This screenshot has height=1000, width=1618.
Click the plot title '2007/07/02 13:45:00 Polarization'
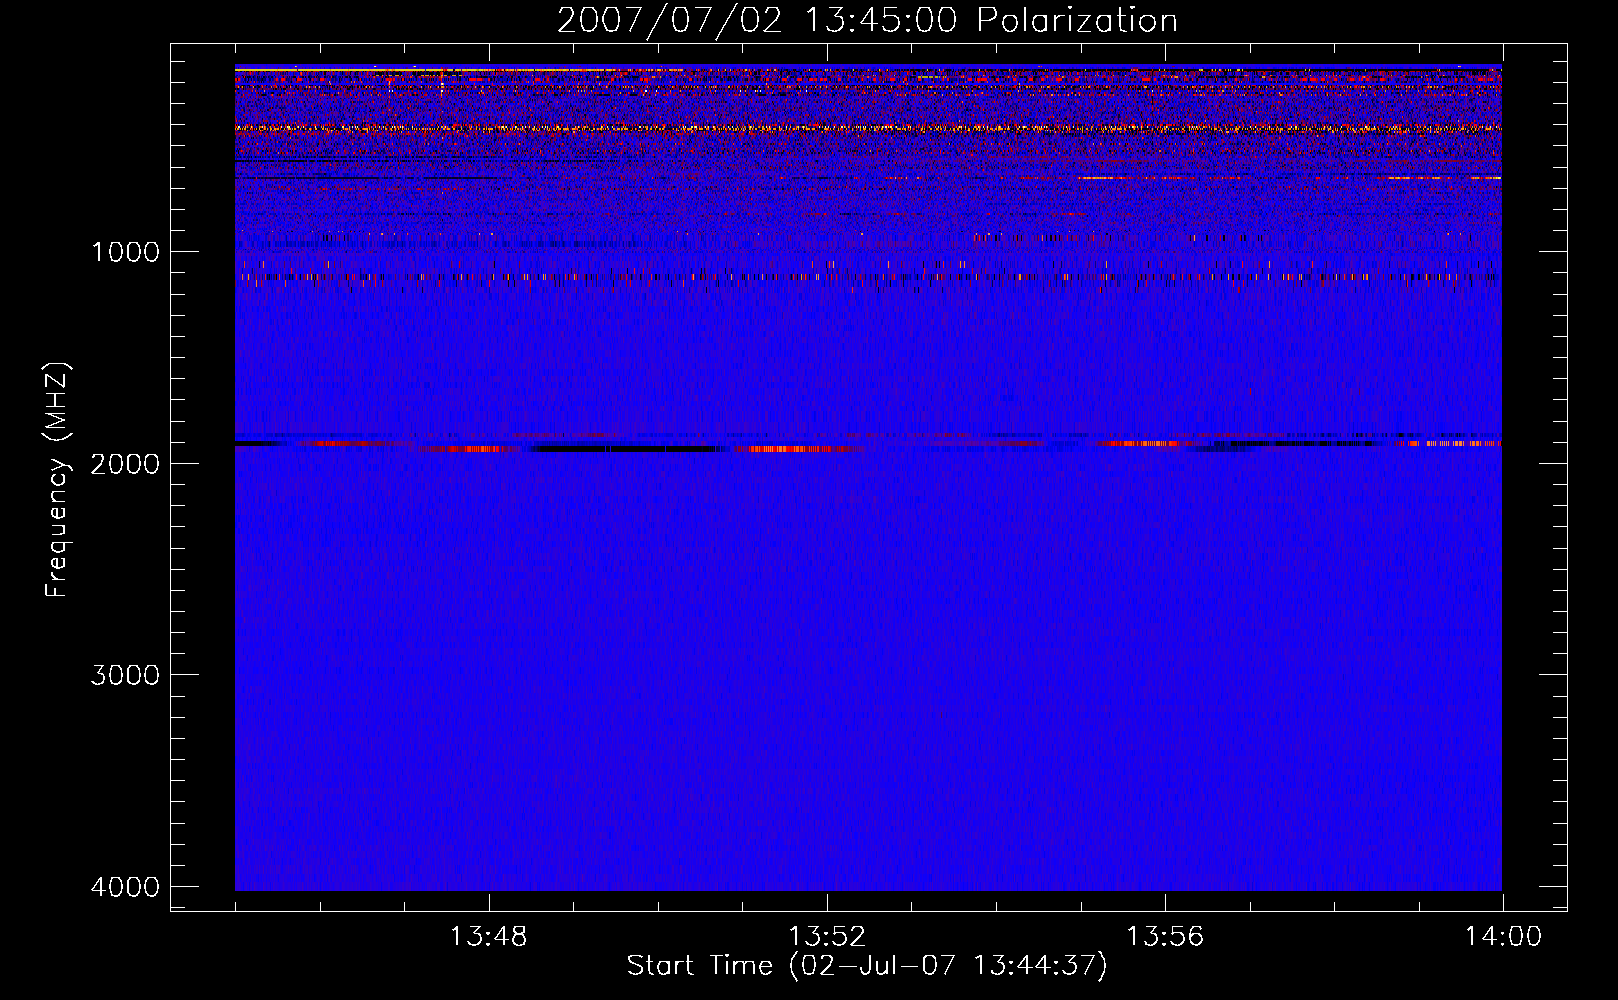click(x=867, y=20)
